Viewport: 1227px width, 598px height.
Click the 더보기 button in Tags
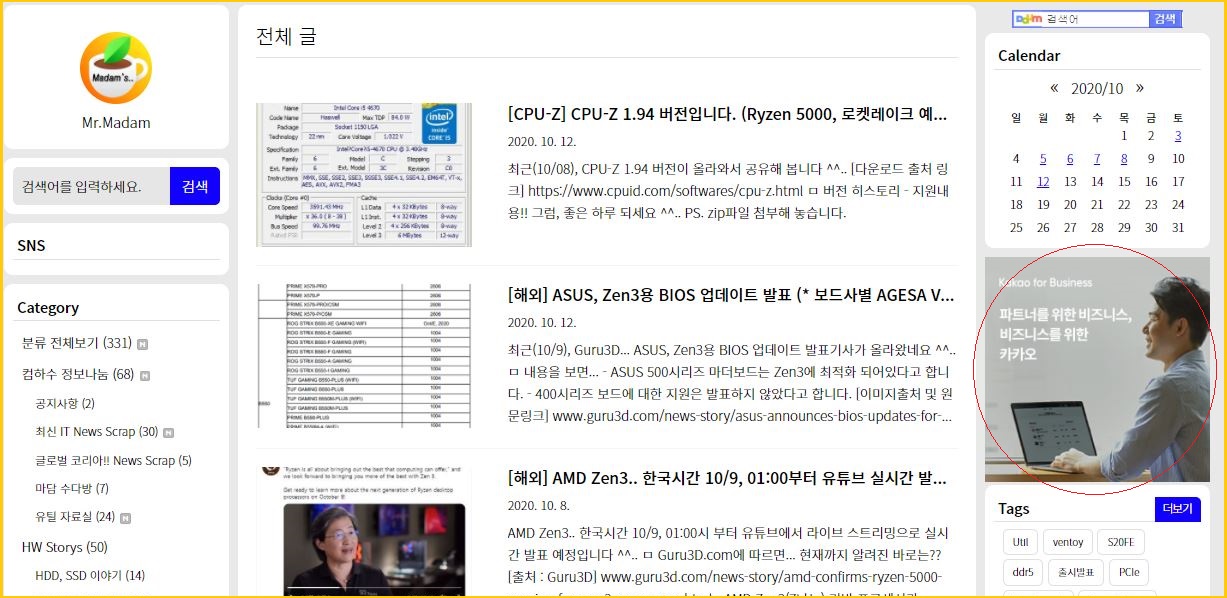pos(1177,509)
